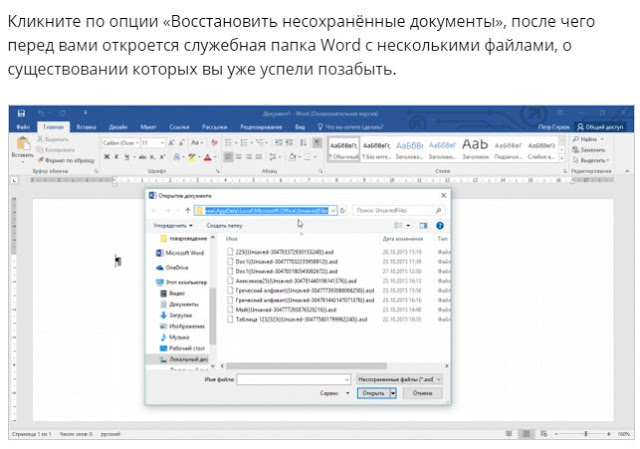Toggle the preview pane icon in the dialog
This screenshot has height=449, width=640.
(x=422, y=227)
